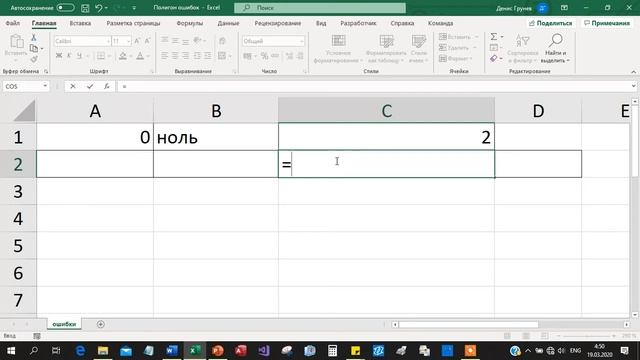Open the Данные ribbon tab
The image size is (640, 360).
click(x=228, y=23)
